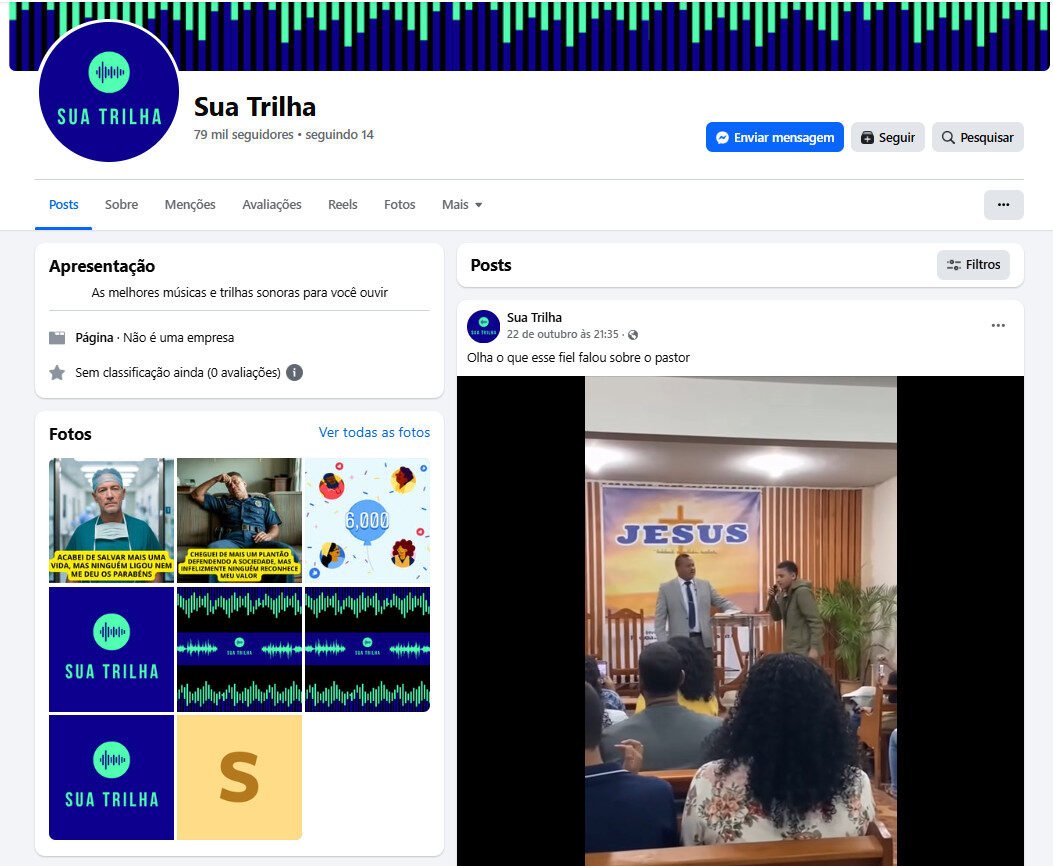Select the Posts tab

pyautogui.click(x=63, y=204)
